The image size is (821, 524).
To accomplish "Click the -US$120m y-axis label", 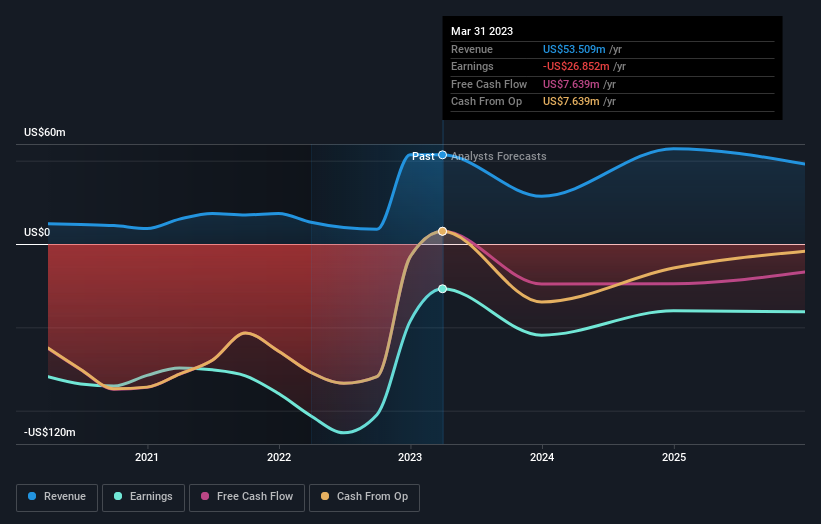I will point(49,432).
